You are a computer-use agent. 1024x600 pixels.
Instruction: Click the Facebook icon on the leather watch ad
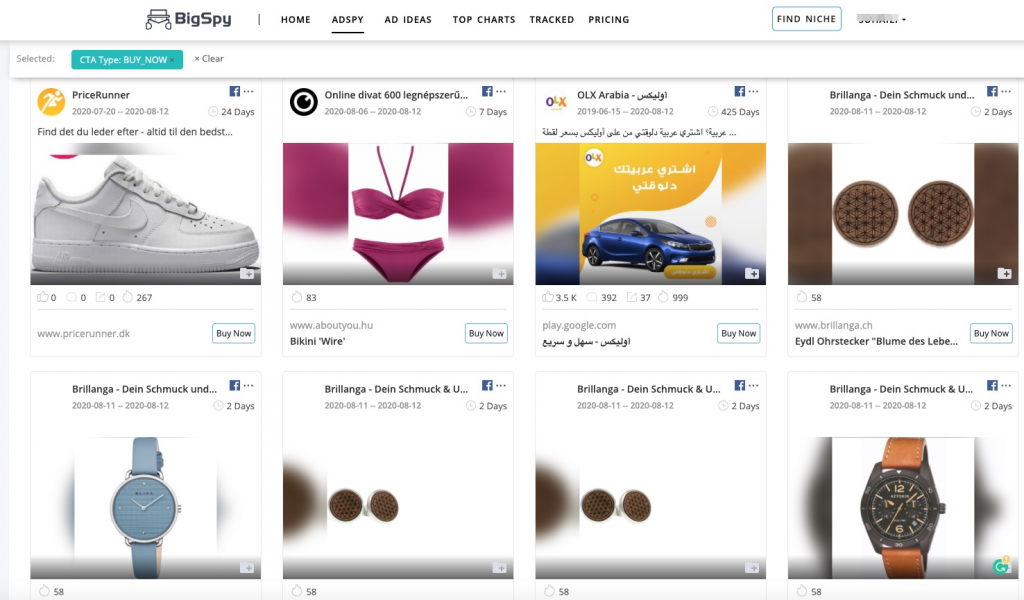click(990, 384)
